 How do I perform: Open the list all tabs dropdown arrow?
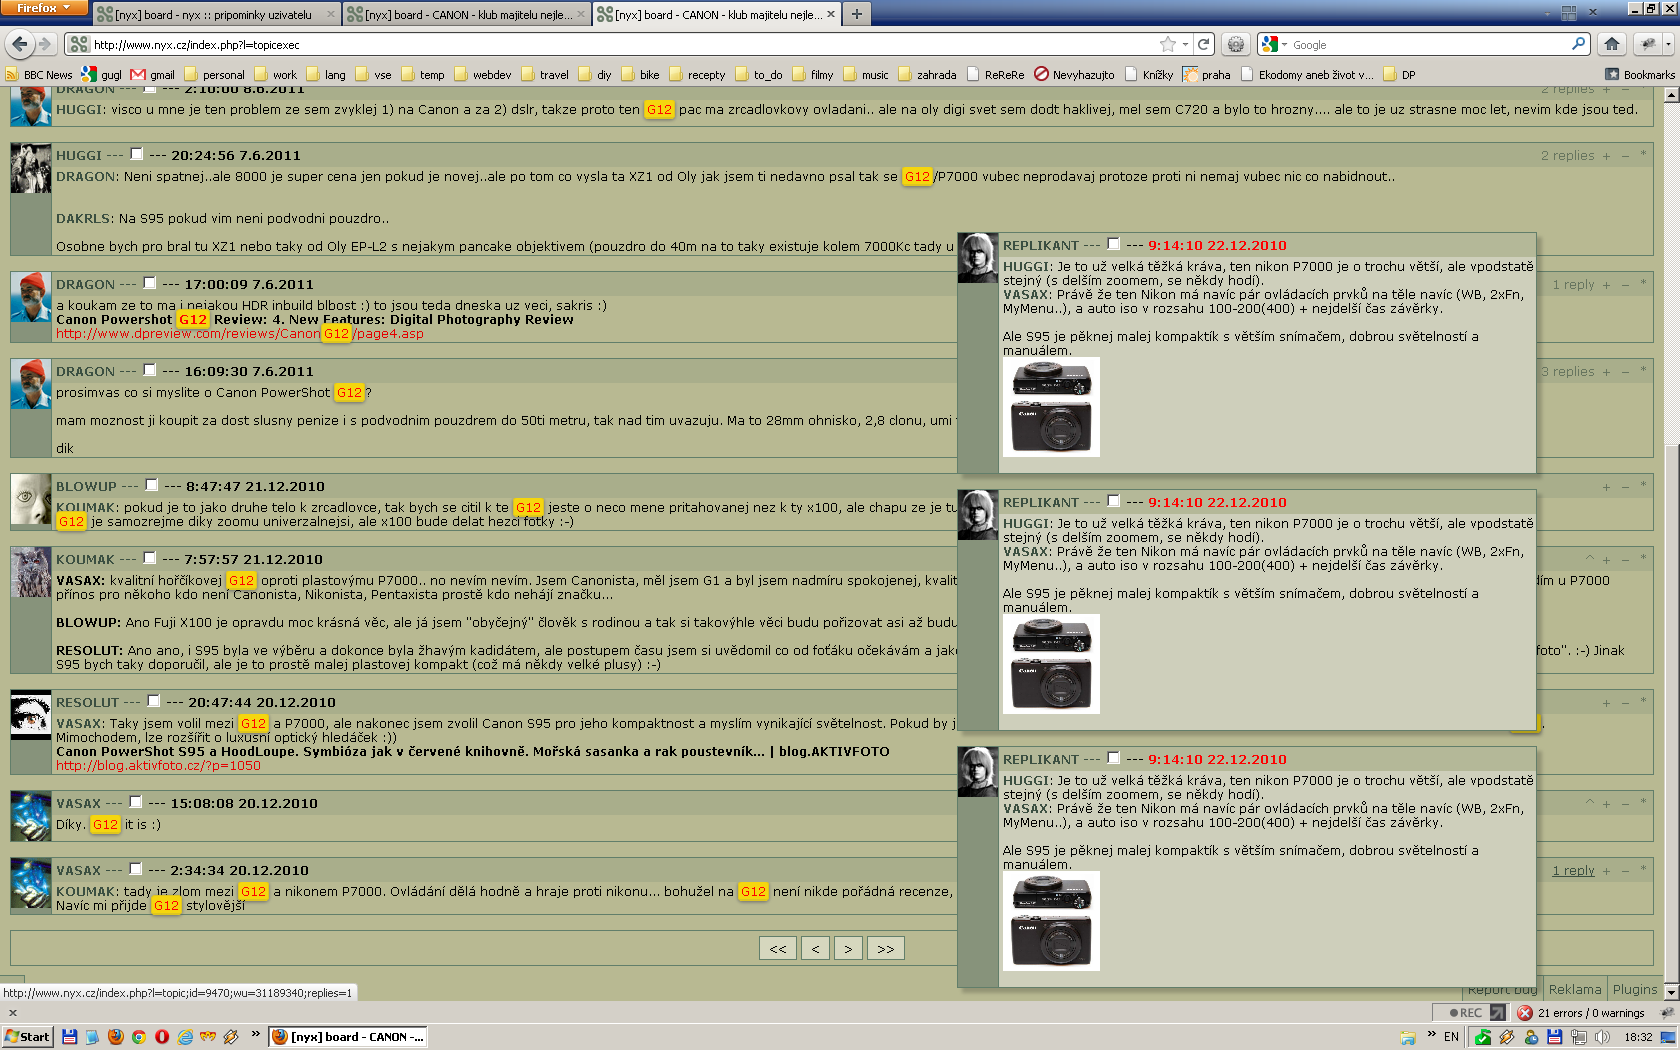tap(1546, 14)
